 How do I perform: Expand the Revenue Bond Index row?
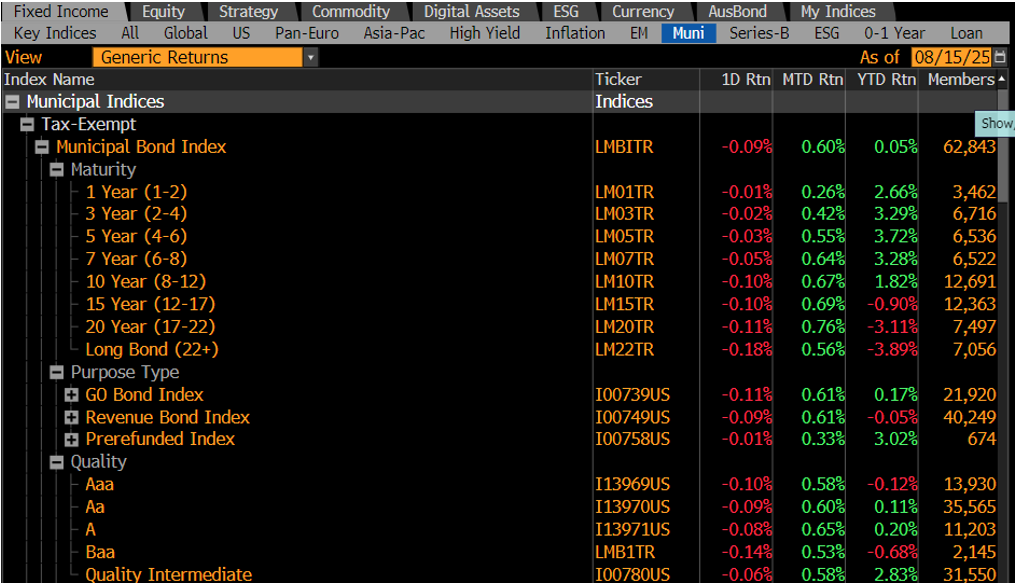(71, 418)
